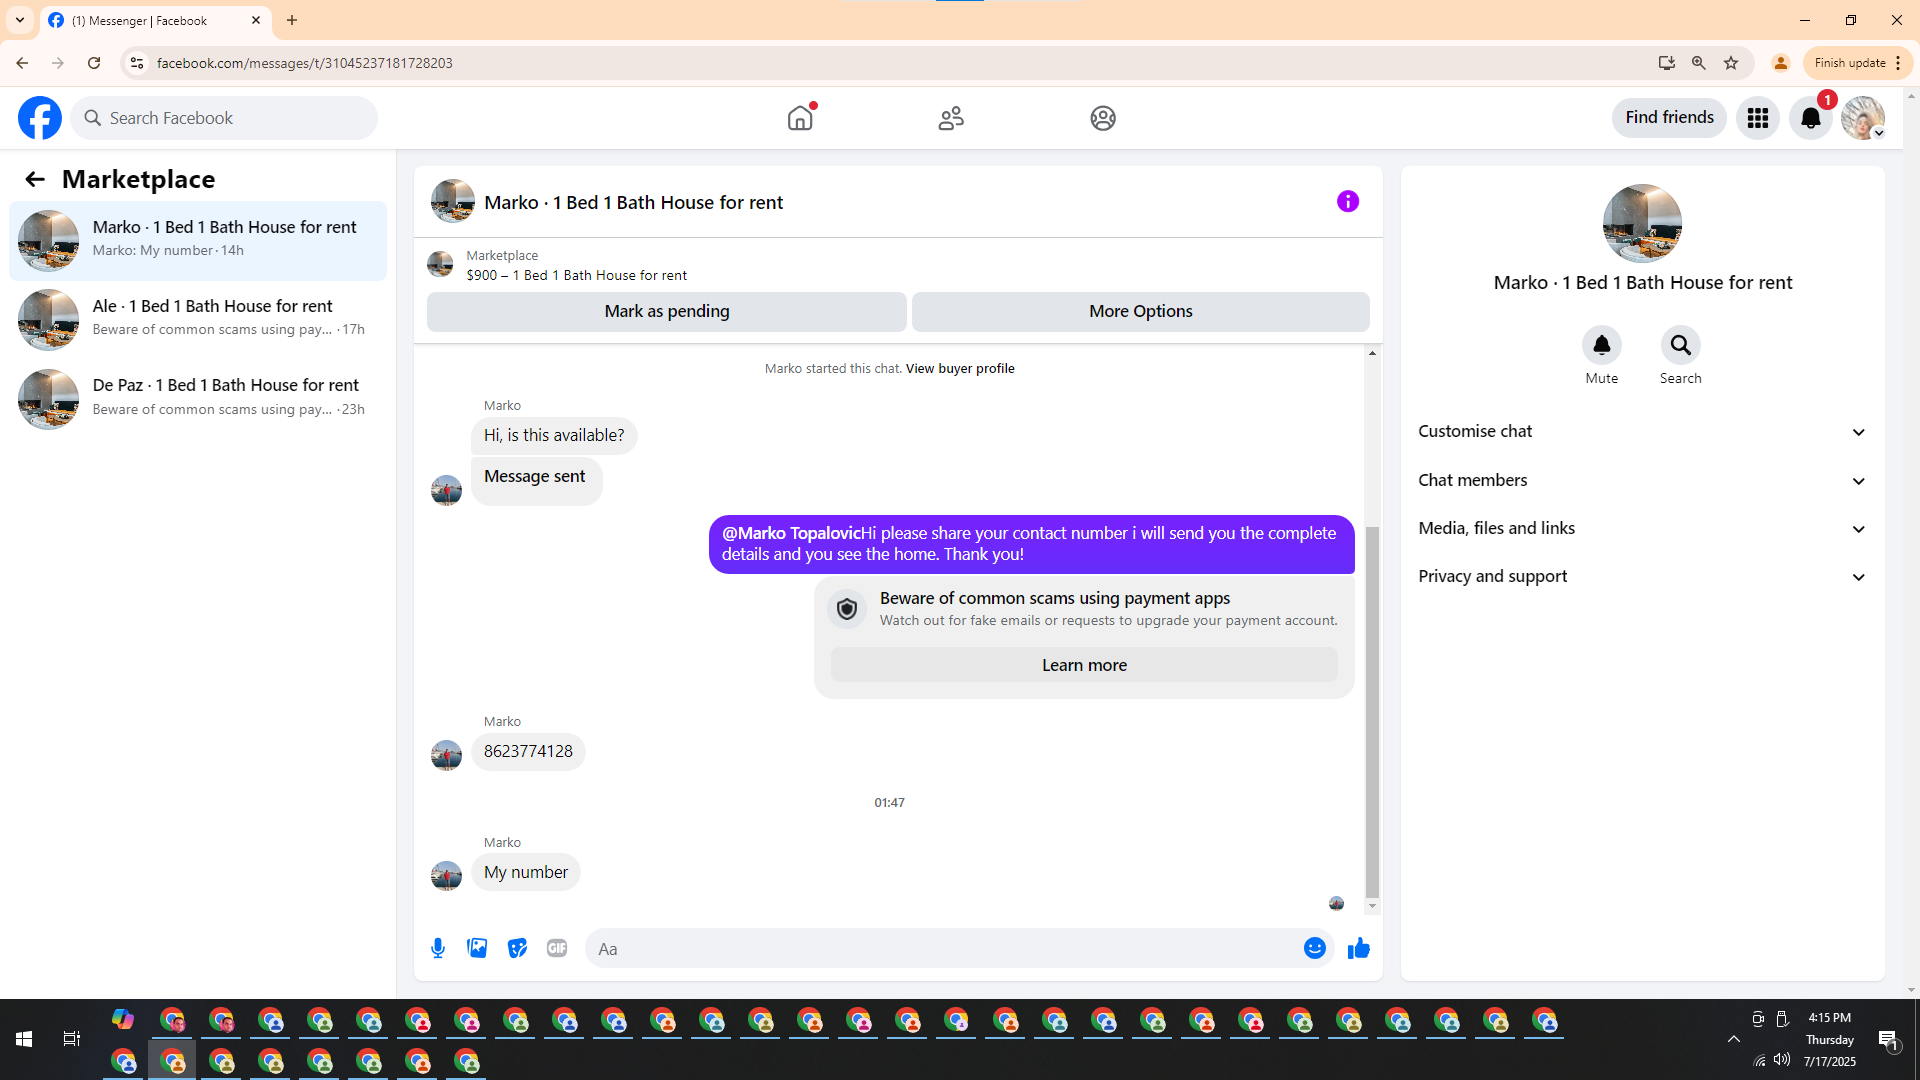Image resolution: width=1920 pixels, height=1080 pixels.
Task: Open the GIF picker icon
Action: (x=557, y=948)
